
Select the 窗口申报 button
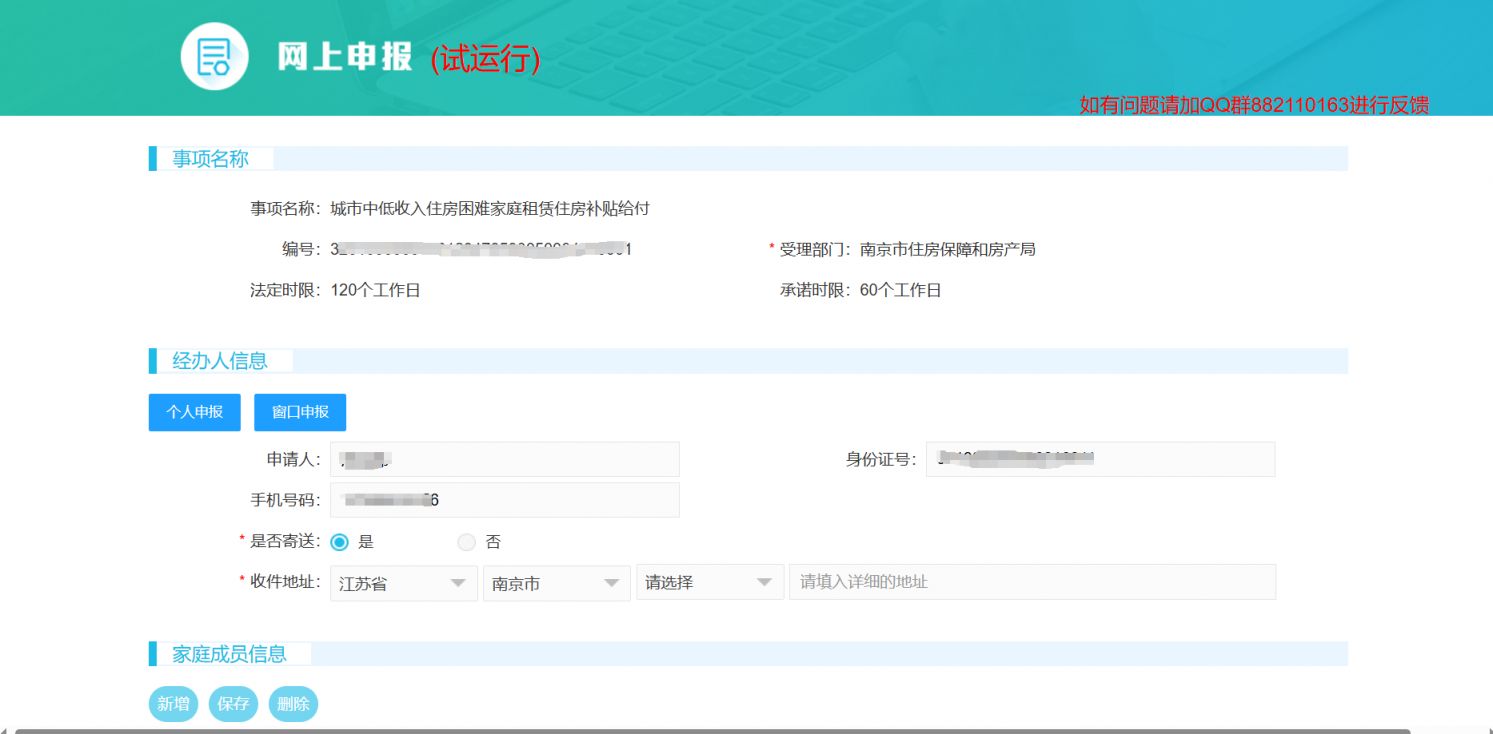300,412
